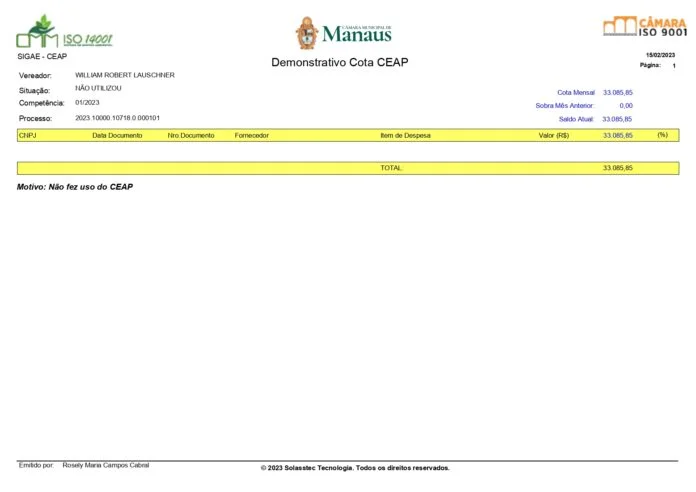Select the CNPJ column header
Screen dimensions: 696x492
click(27, 135)
